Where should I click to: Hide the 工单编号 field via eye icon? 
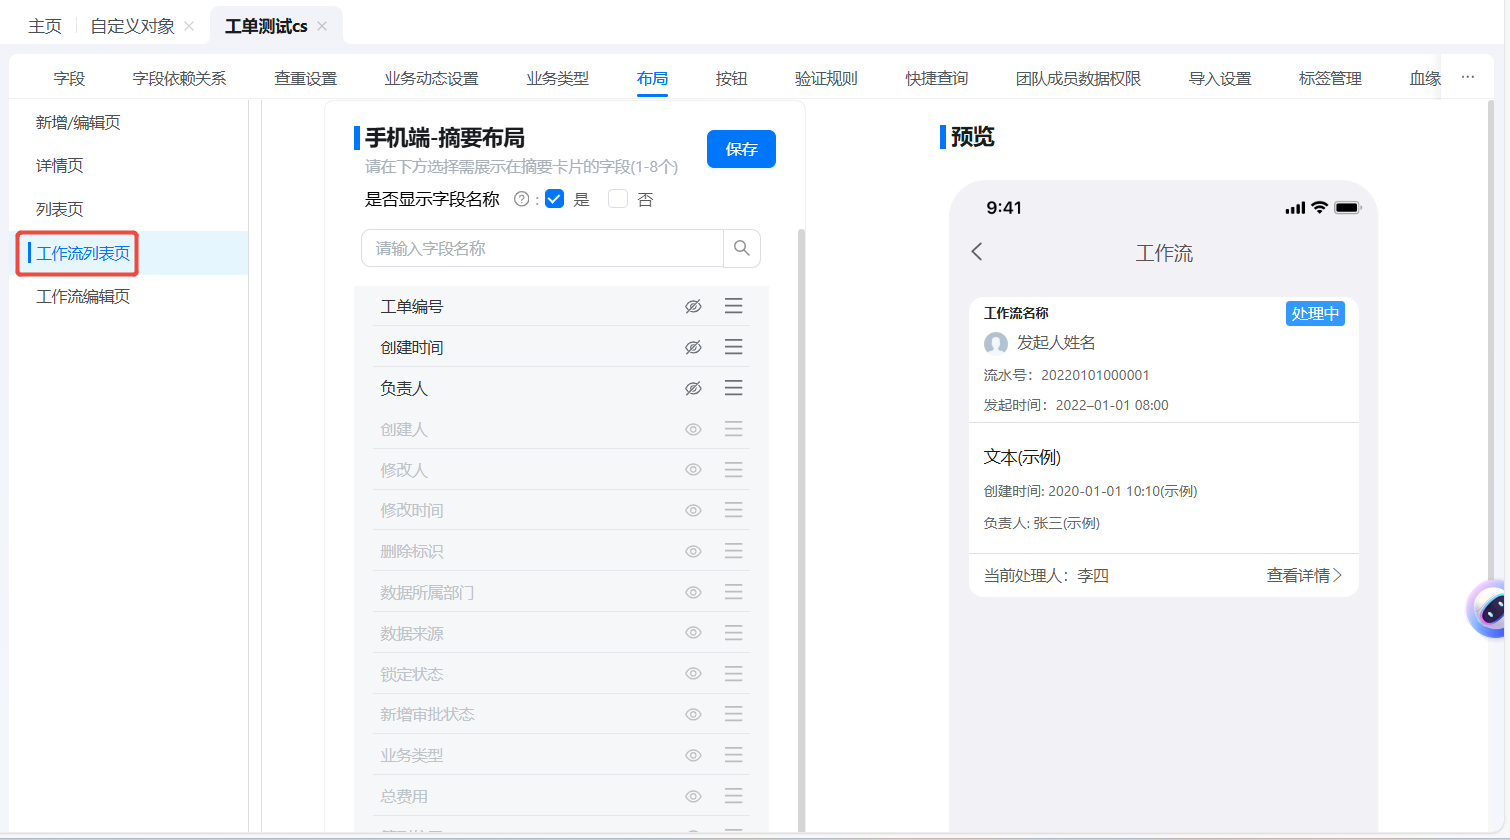click(x=693, y=306)
